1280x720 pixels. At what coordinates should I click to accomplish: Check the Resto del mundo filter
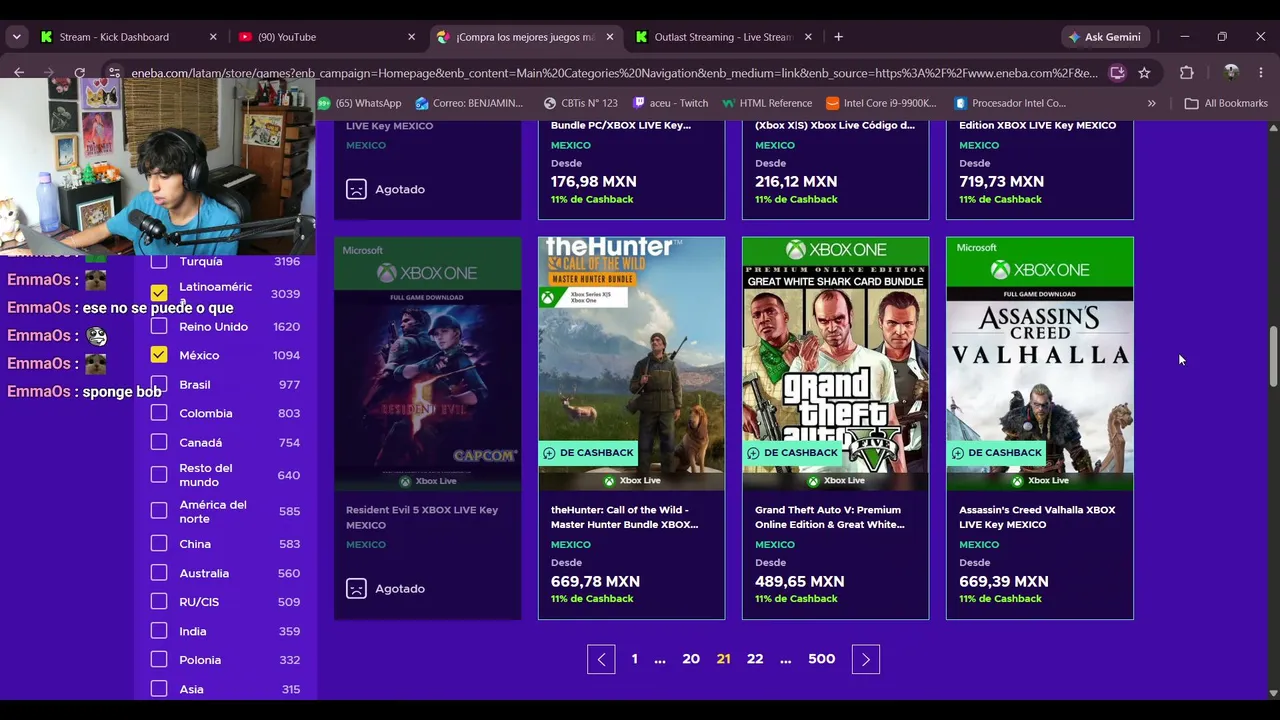[x=159, y=475]
